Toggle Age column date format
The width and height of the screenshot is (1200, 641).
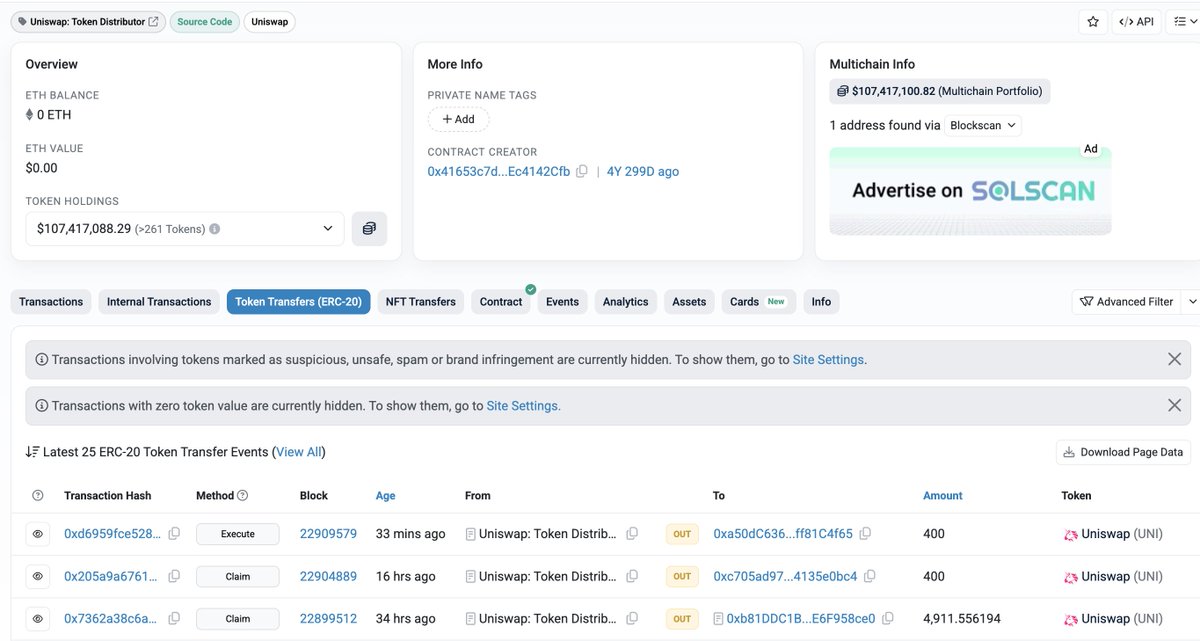[385, 496]
